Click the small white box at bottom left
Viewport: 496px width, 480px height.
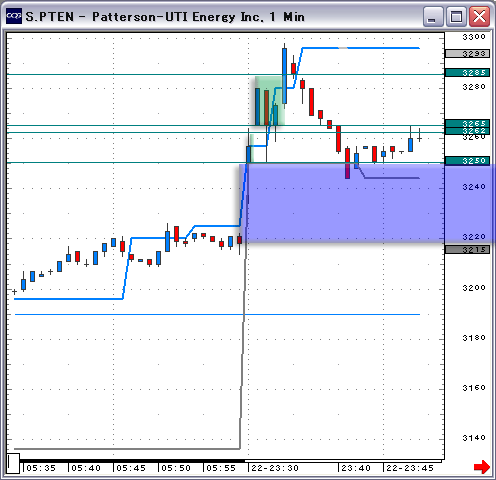click(x=13, y=463)
